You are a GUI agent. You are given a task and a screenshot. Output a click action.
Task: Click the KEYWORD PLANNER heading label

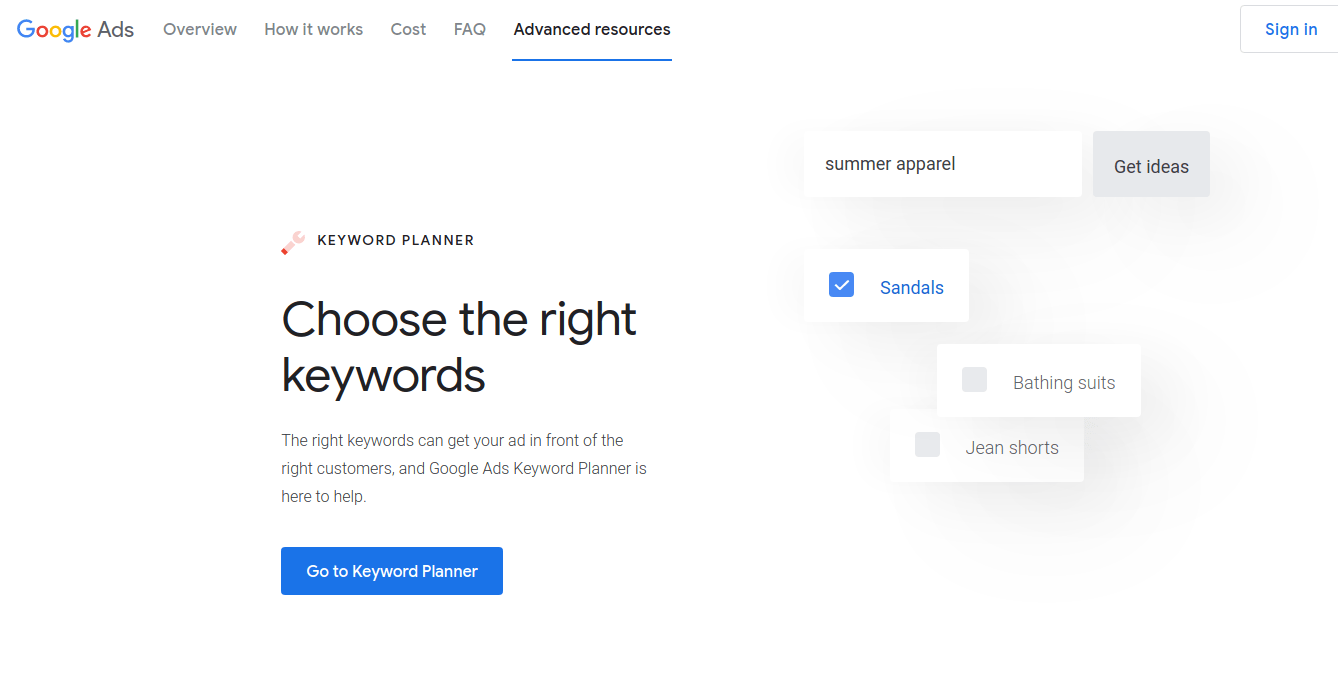[396, 240]
